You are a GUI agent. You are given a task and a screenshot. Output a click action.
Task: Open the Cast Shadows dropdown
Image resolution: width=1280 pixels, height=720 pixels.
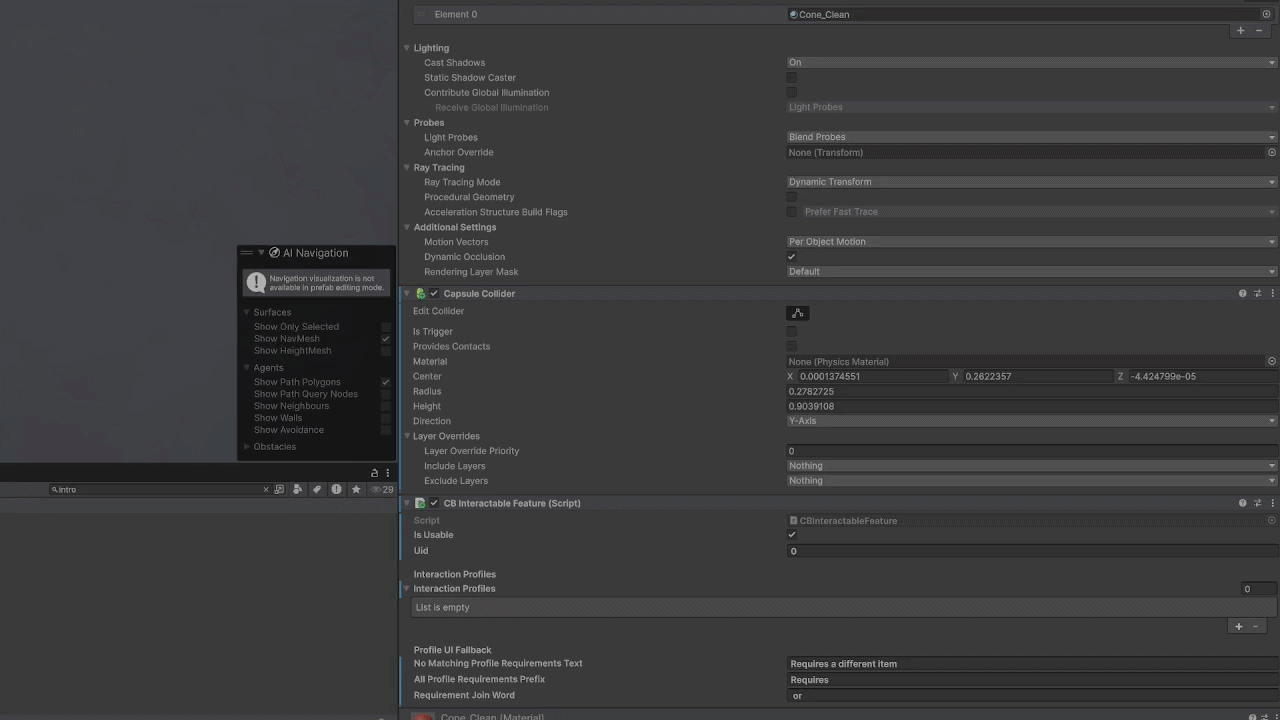(x=1032, y=62)
